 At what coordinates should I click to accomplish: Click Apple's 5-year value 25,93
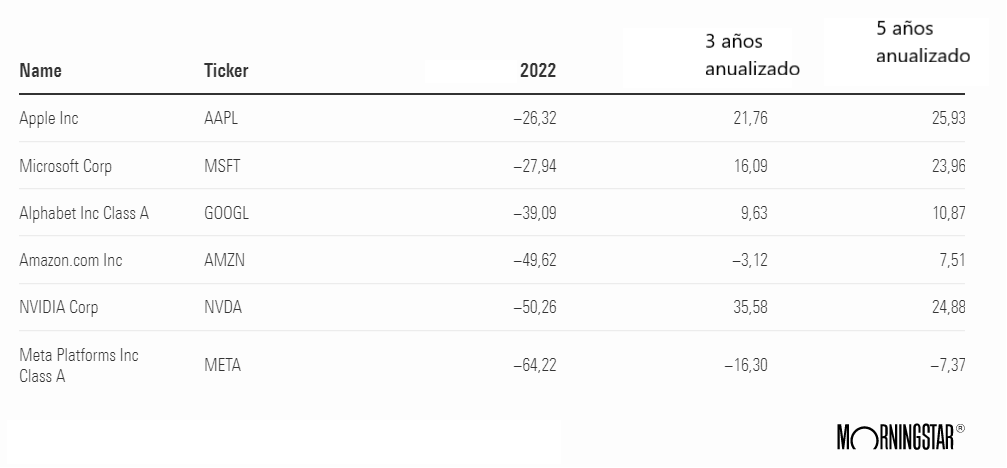click(x=945, y=118)
